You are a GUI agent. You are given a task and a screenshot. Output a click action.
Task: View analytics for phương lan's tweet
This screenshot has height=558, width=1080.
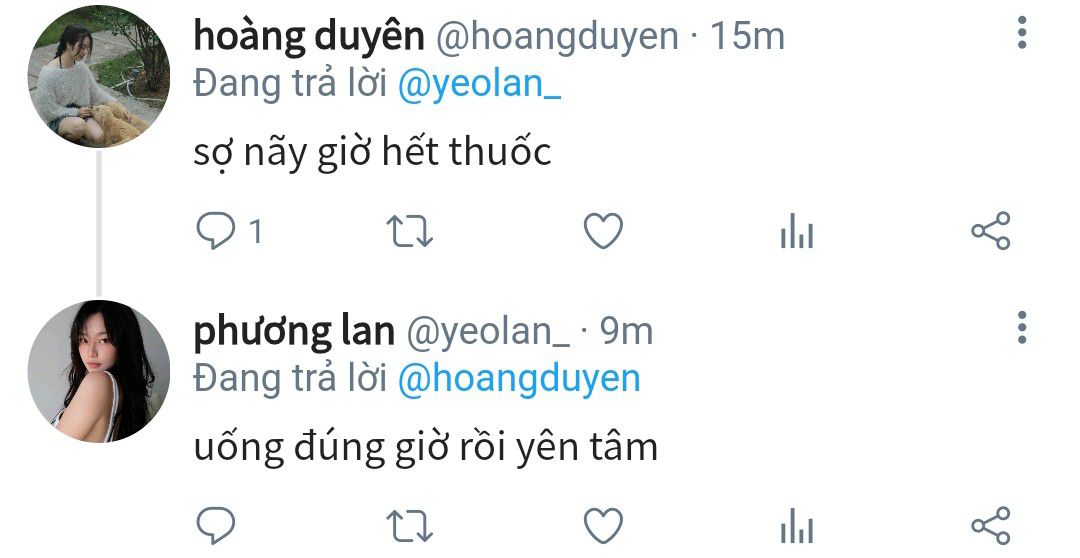pos(797,526)
